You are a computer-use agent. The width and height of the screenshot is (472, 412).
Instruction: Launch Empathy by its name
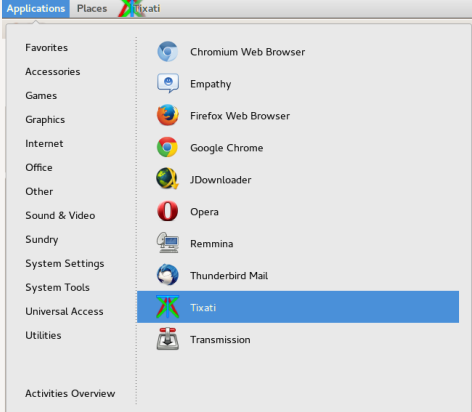click(x=210, y=84)
